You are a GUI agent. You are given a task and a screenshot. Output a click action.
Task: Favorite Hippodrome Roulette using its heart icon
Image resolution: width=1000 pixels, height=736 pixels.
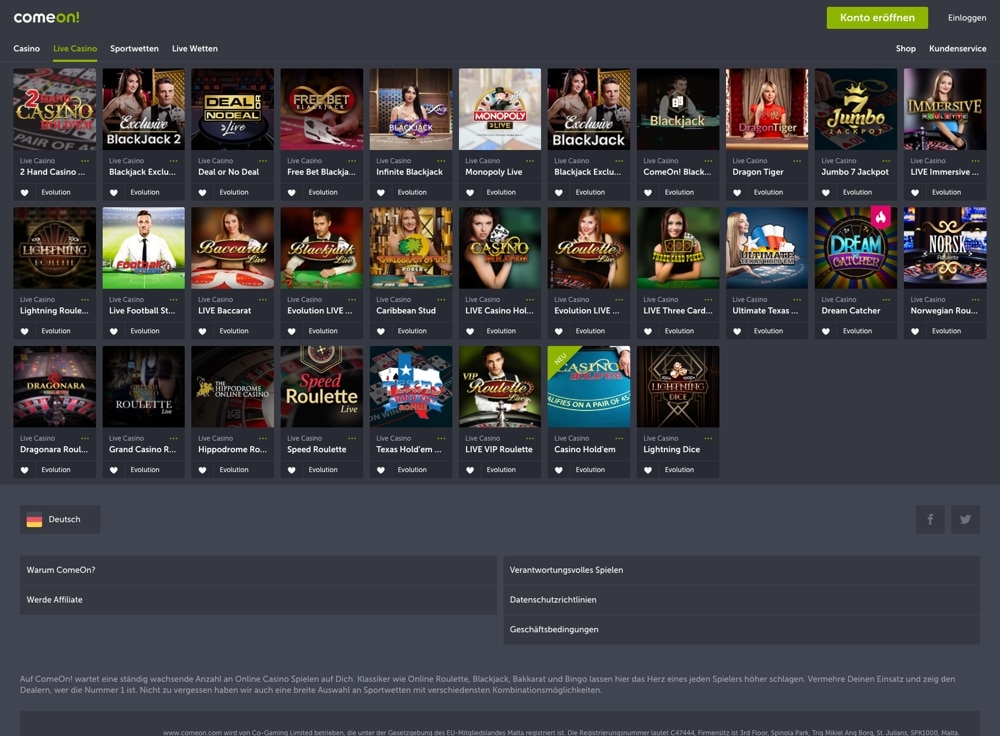202,470
